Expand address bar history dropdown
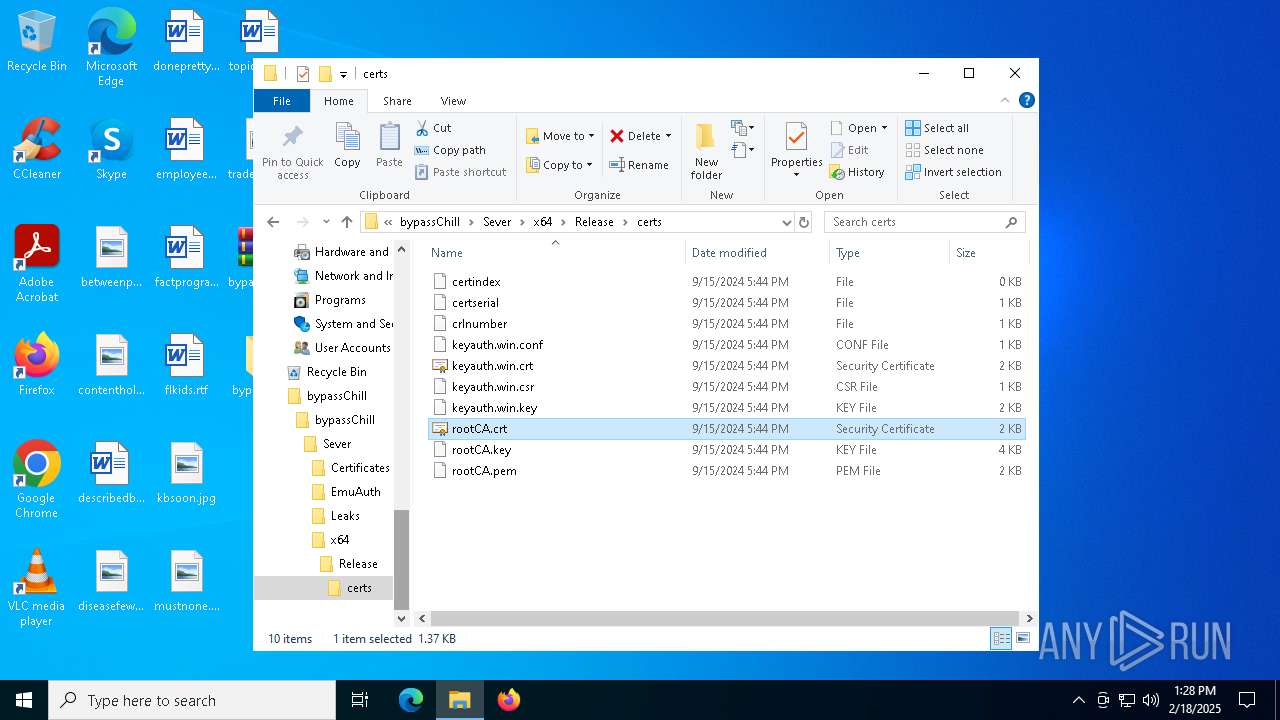 pyautogui.click(x=786, y=222)
